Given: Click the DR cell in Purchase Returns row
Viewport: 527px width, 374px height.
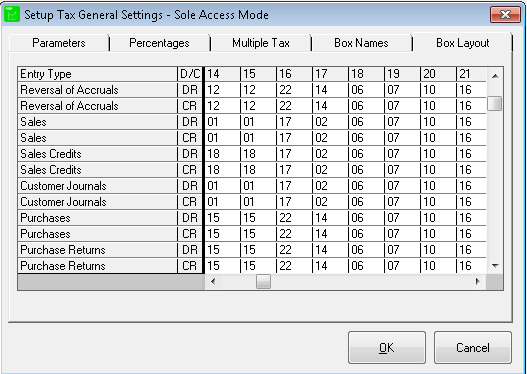Looking at the screenshot, I should pyautogui.click(x=190, y=250).
